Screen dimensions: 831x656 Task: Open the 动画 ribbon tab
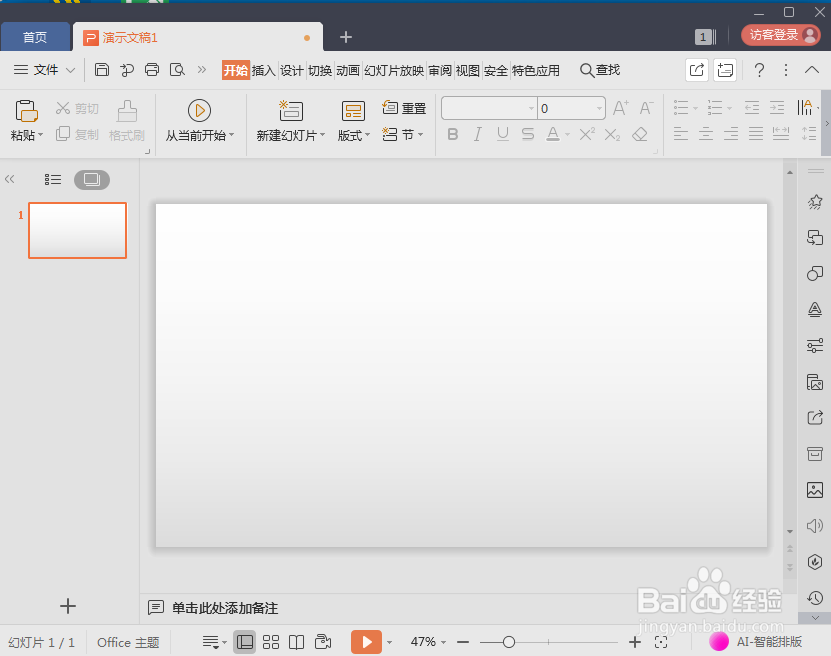348,70
